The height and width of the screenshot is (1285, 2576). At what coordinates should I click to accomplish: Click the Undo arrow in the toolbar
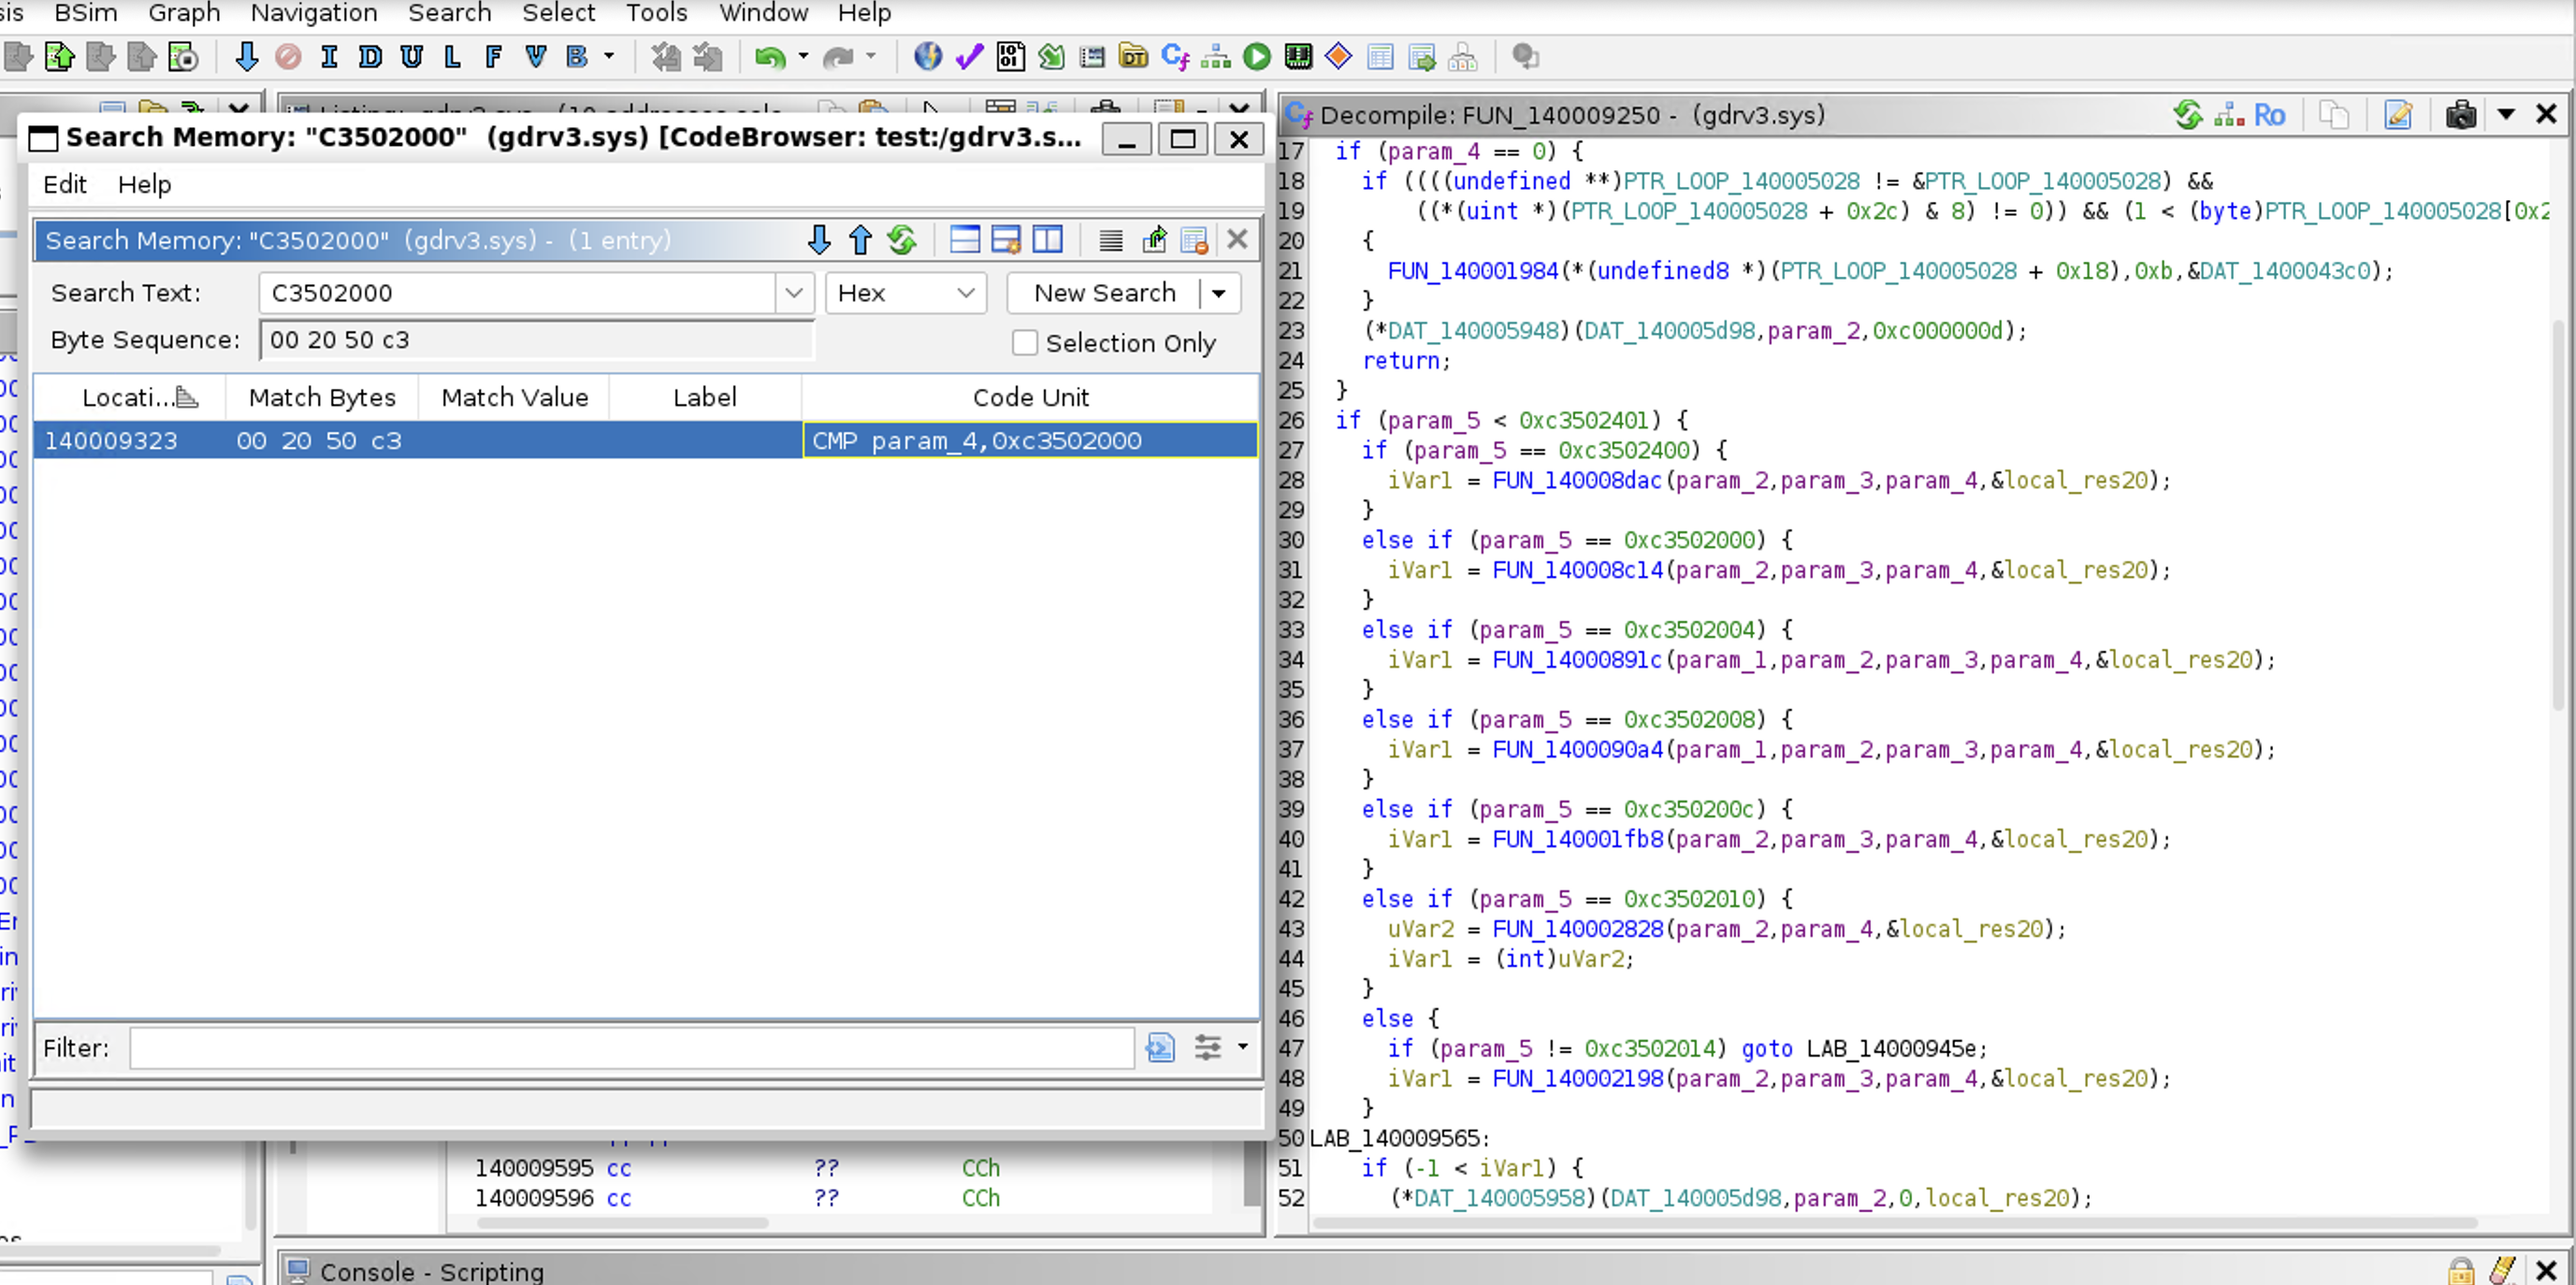[x=768, y=57]
